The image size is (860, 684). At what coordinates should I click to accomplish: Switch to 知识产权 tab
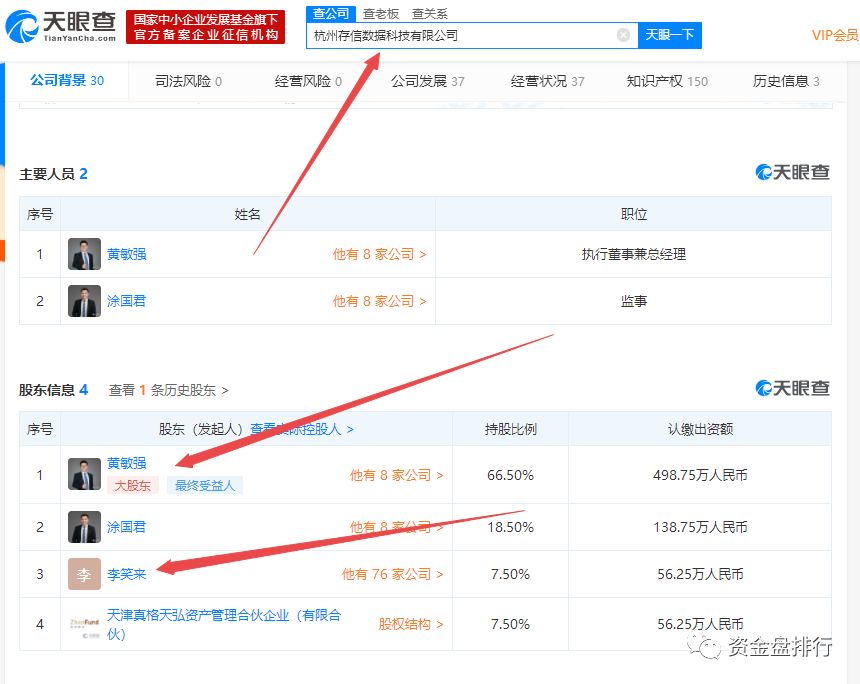[667, 81]
